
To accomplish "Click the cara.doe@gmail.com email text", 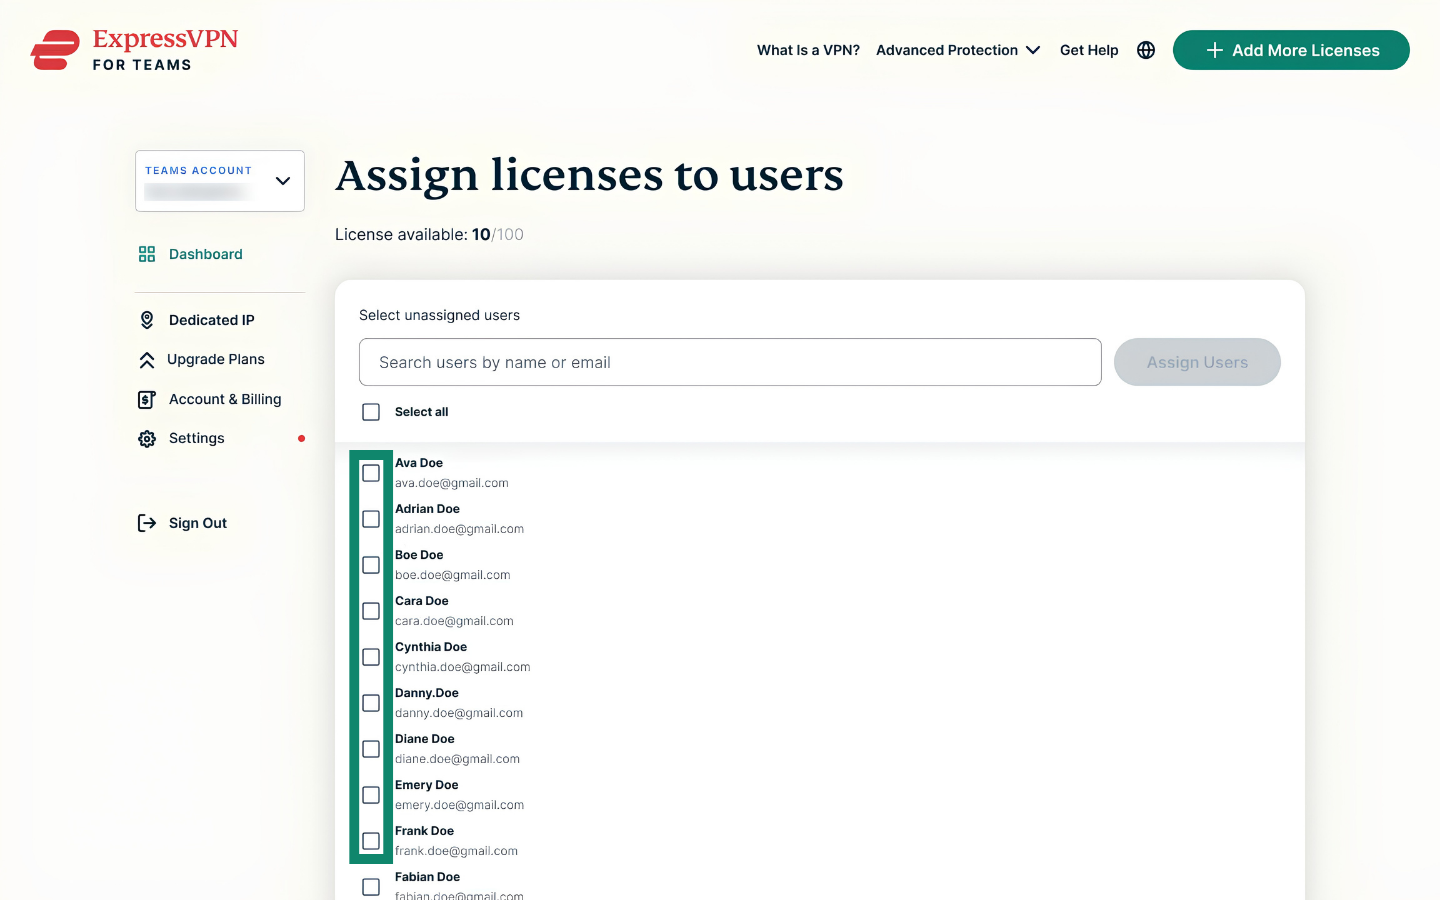I will pos(454,621).
